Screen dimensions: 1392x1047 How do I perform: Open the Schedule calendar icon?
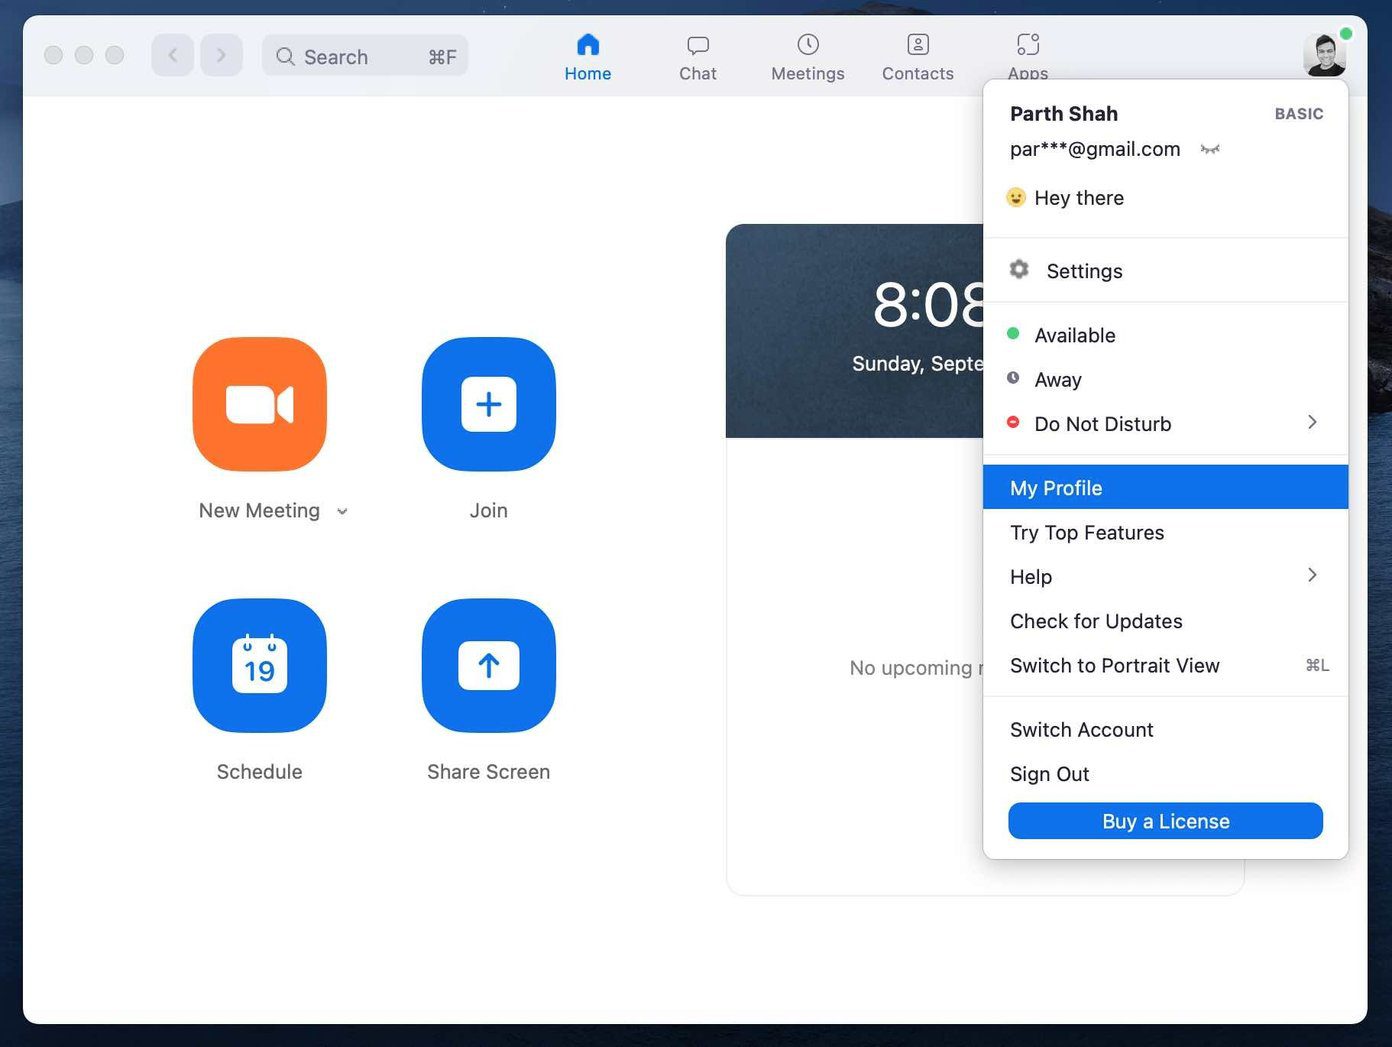click(x=259, y=665)
